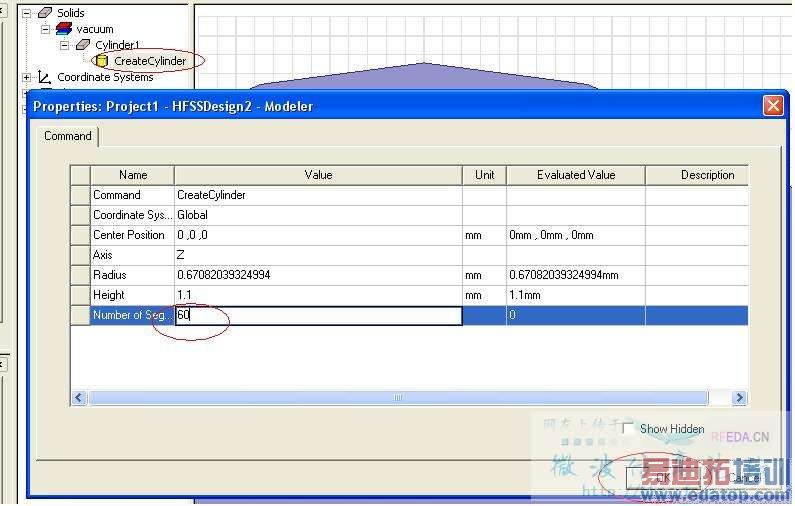Click the CreateCylinder cylinder icon
This screenshot has height=506, width=795.
(101, 61)
